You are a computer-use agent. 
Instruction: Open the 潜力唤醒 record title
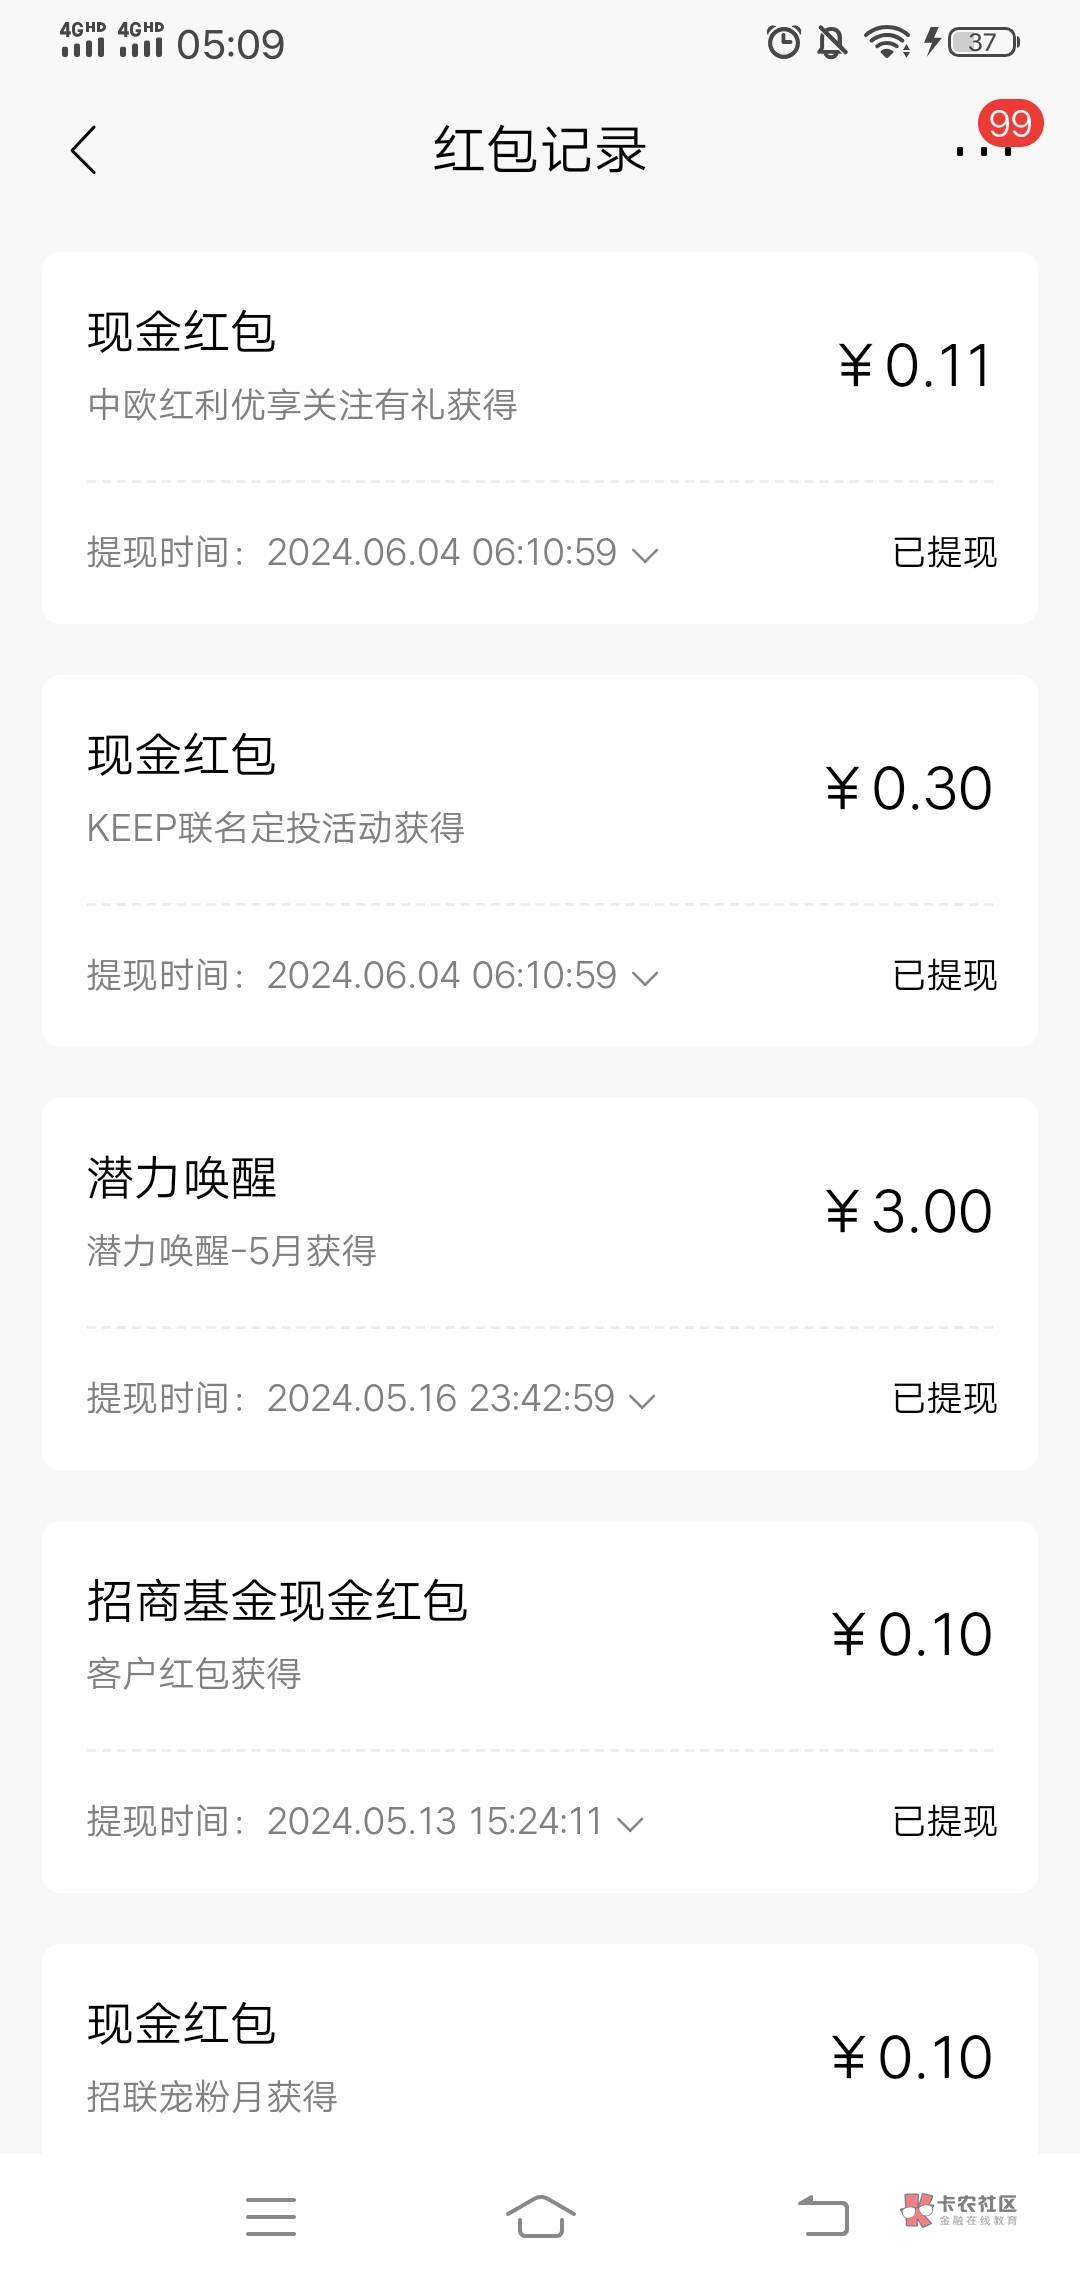point(181,1178)
